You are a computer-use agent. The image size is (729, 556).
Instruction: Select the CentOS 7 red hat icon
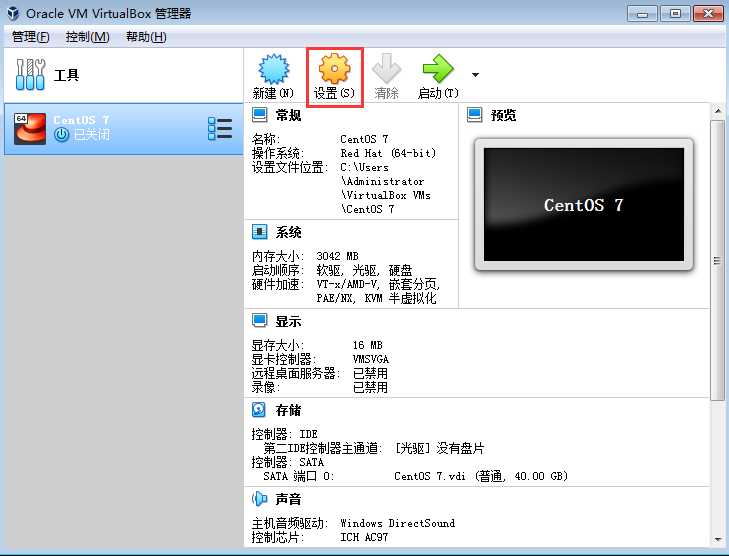pos(30,128)
